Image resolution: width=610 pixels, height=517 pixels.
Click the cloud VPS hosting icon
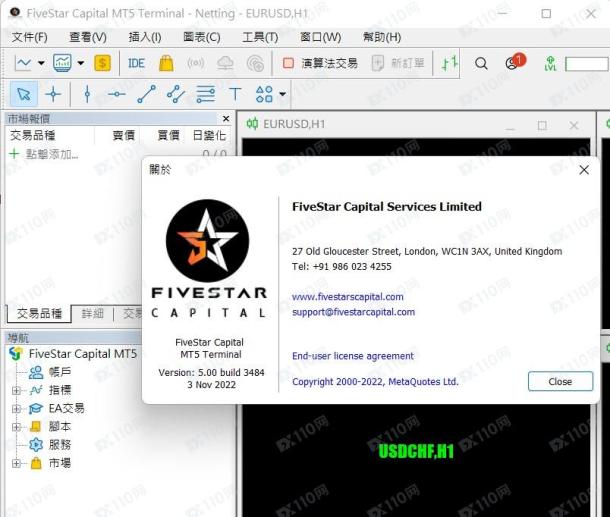coord(226,63)
